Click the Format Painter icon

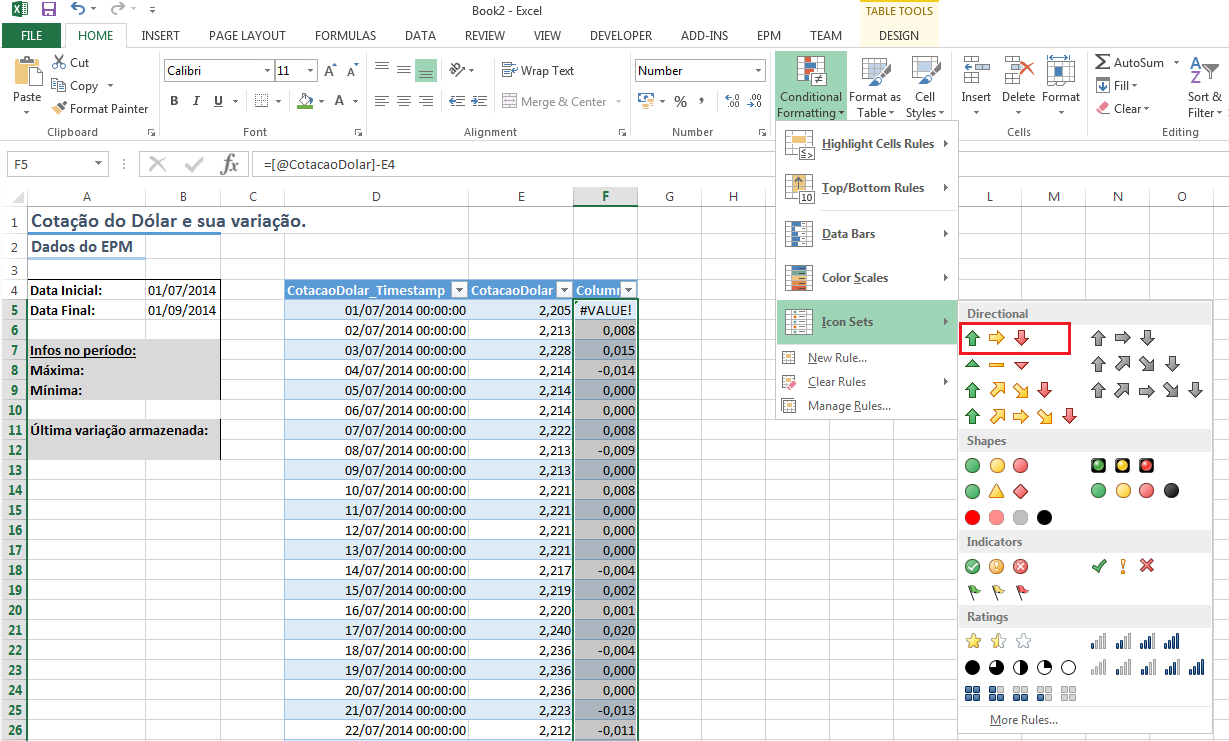(60, 109)
